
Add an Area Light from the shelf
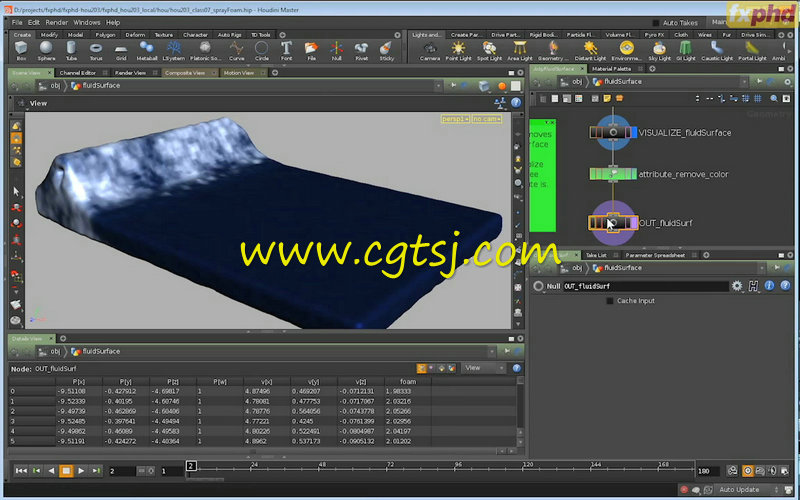(519, 51)
